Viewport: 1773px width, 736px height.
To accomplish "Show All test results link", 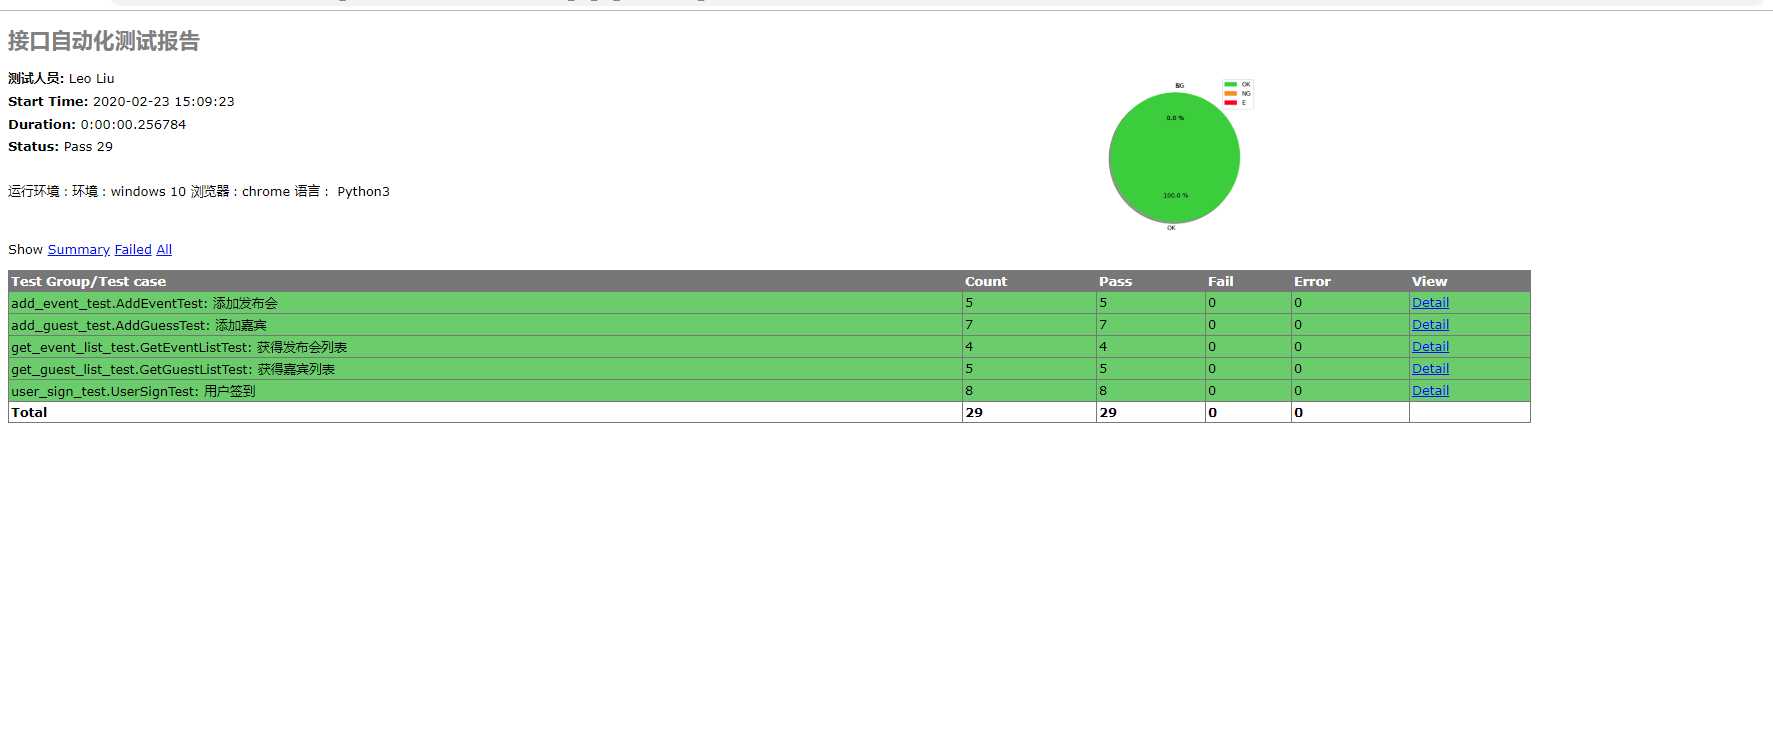I will click(x=164, y=250).
